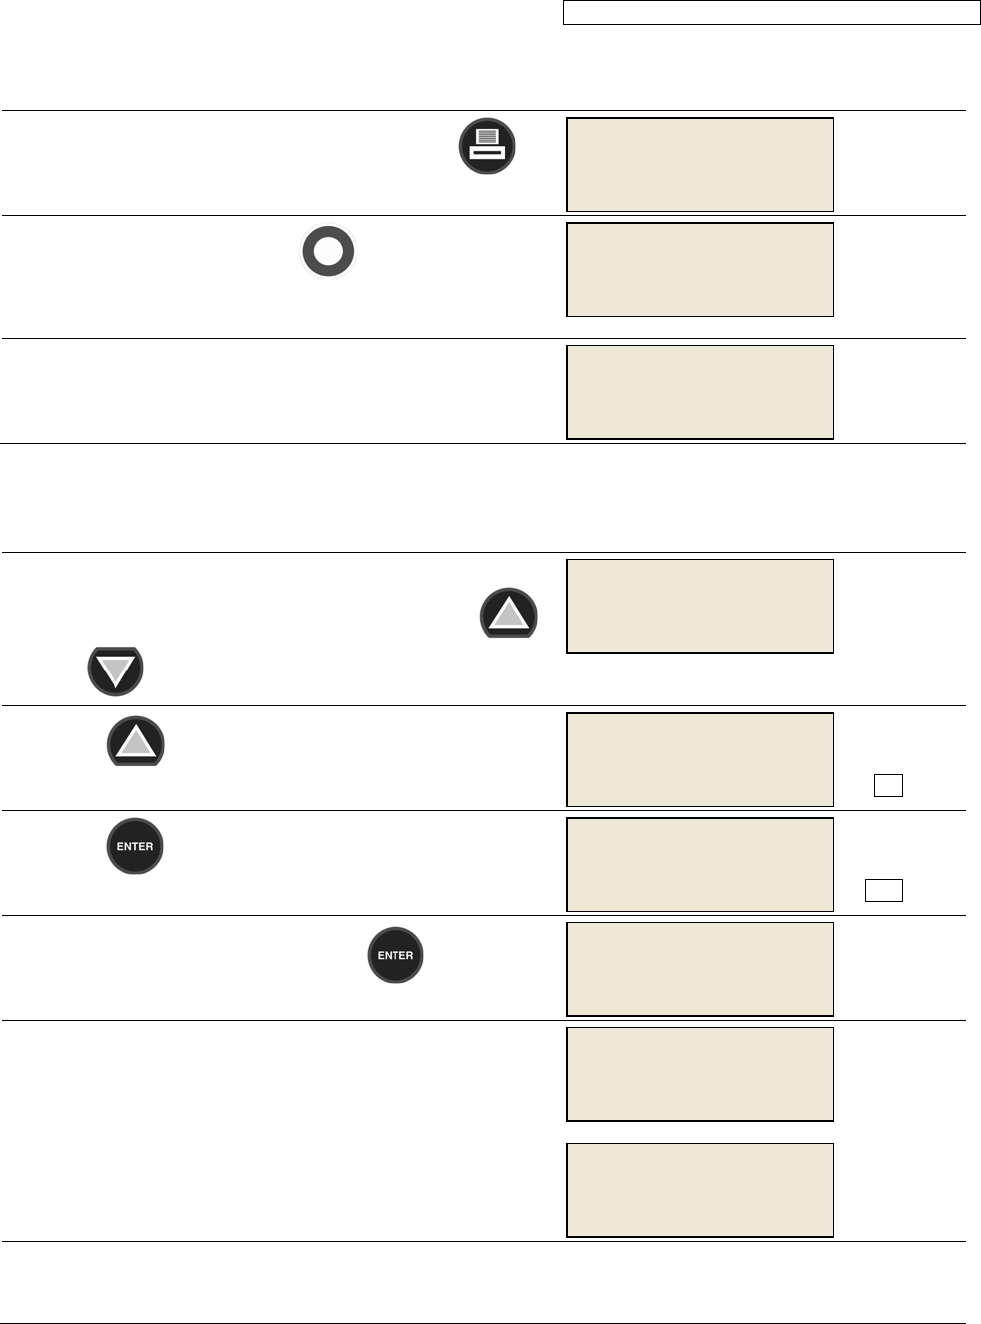981x1324 pixels.
Task: Click the last display panel at the bottom
Action: 700,1190
